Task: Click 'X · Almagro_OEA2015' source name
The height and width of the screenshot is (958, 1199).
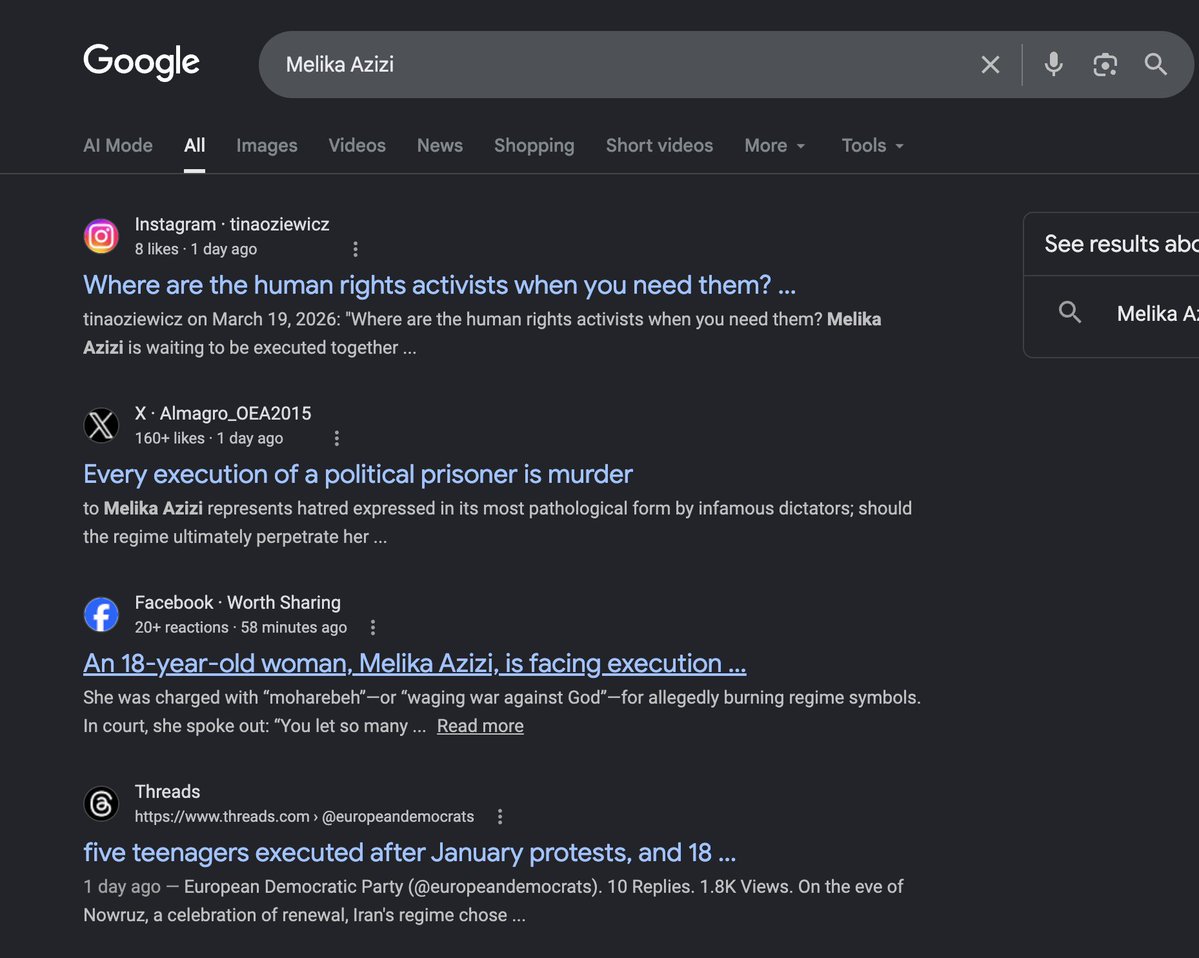Action: [x=223, y=414]
